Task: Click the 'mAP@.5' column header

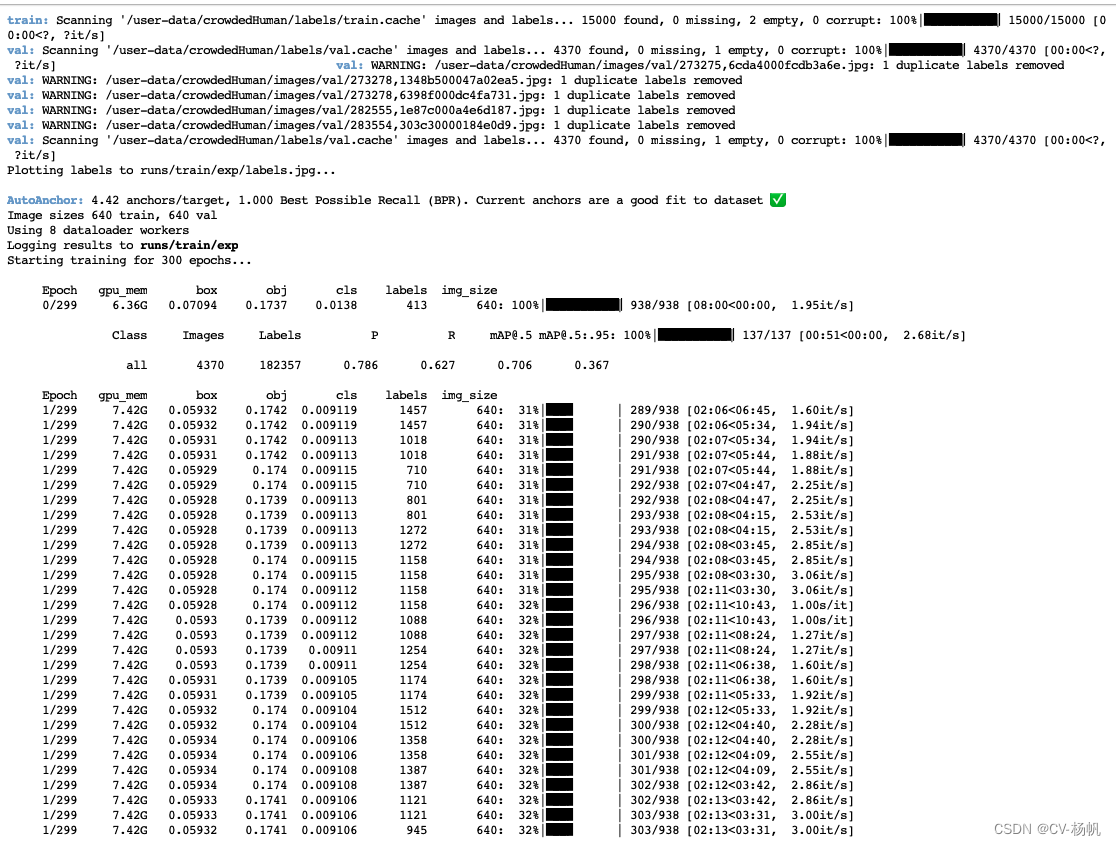Action: tap(510, 335)
